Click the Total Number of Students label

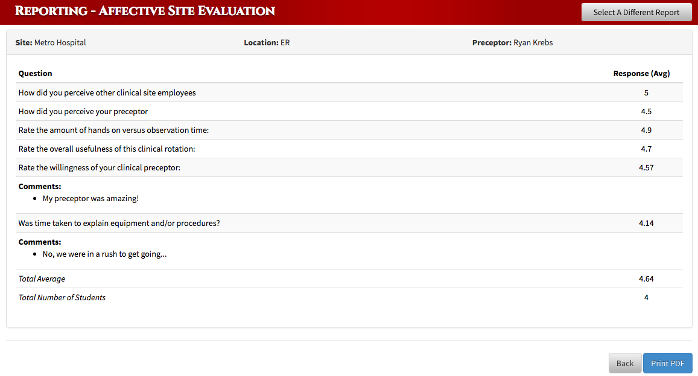[62, 297]
